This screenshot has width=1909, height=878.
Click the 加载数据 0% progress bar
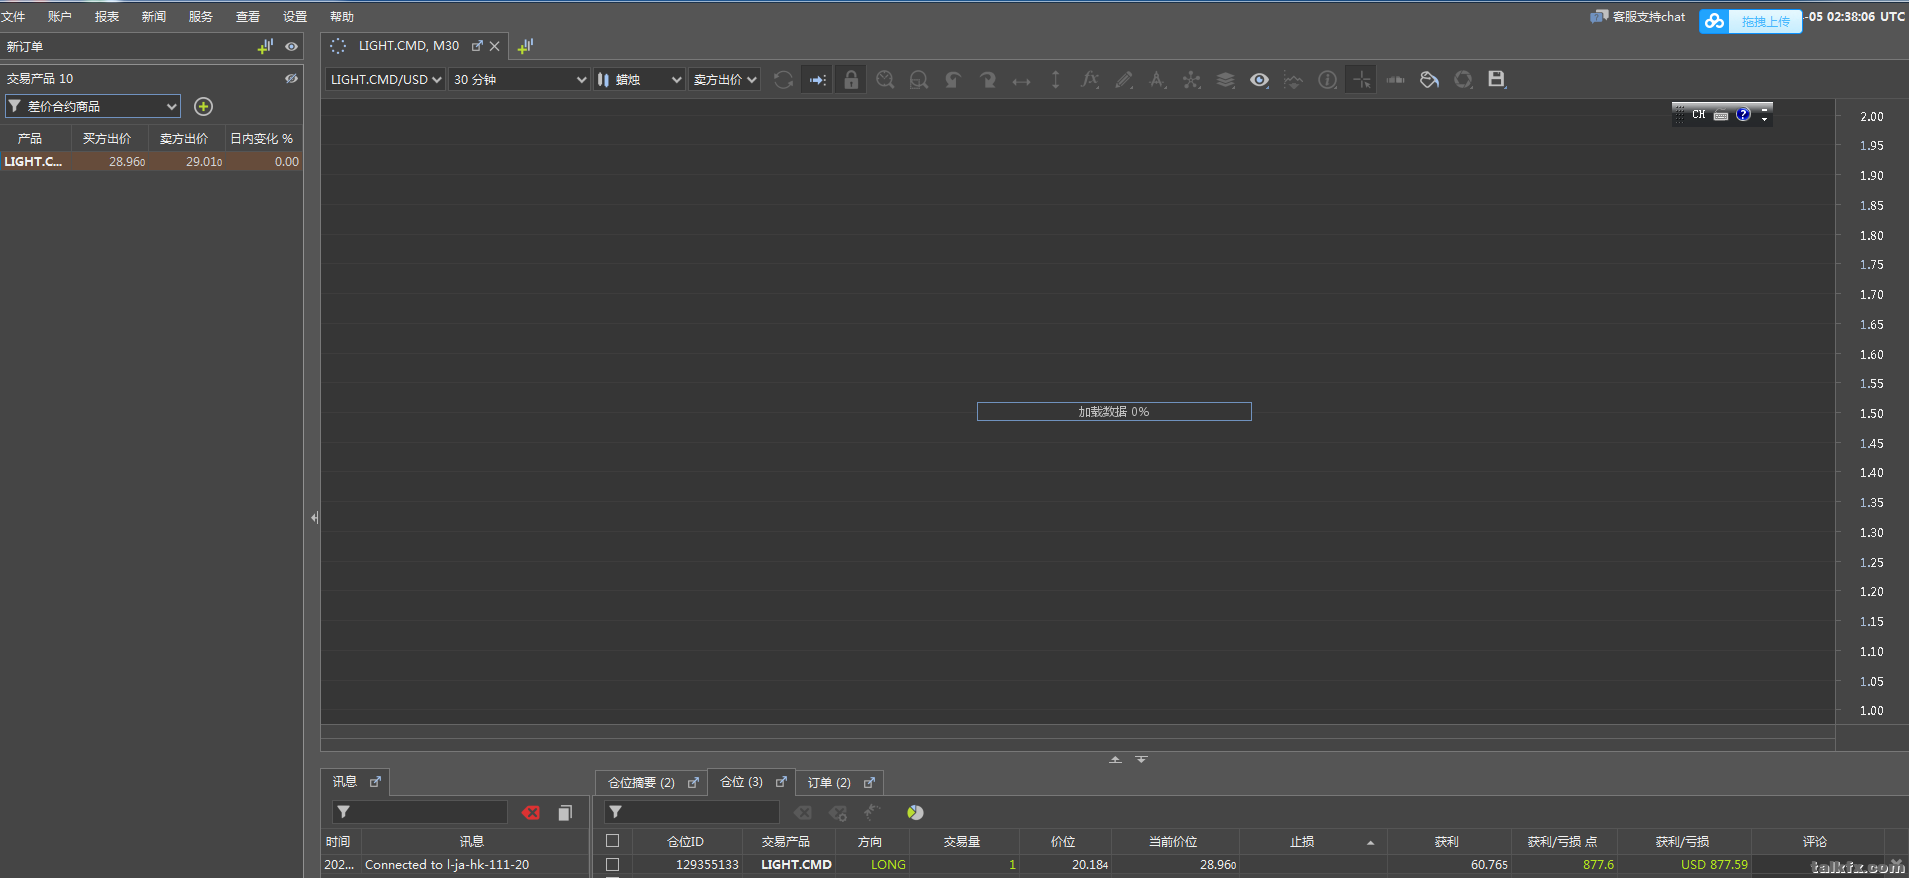[1114, 412]
